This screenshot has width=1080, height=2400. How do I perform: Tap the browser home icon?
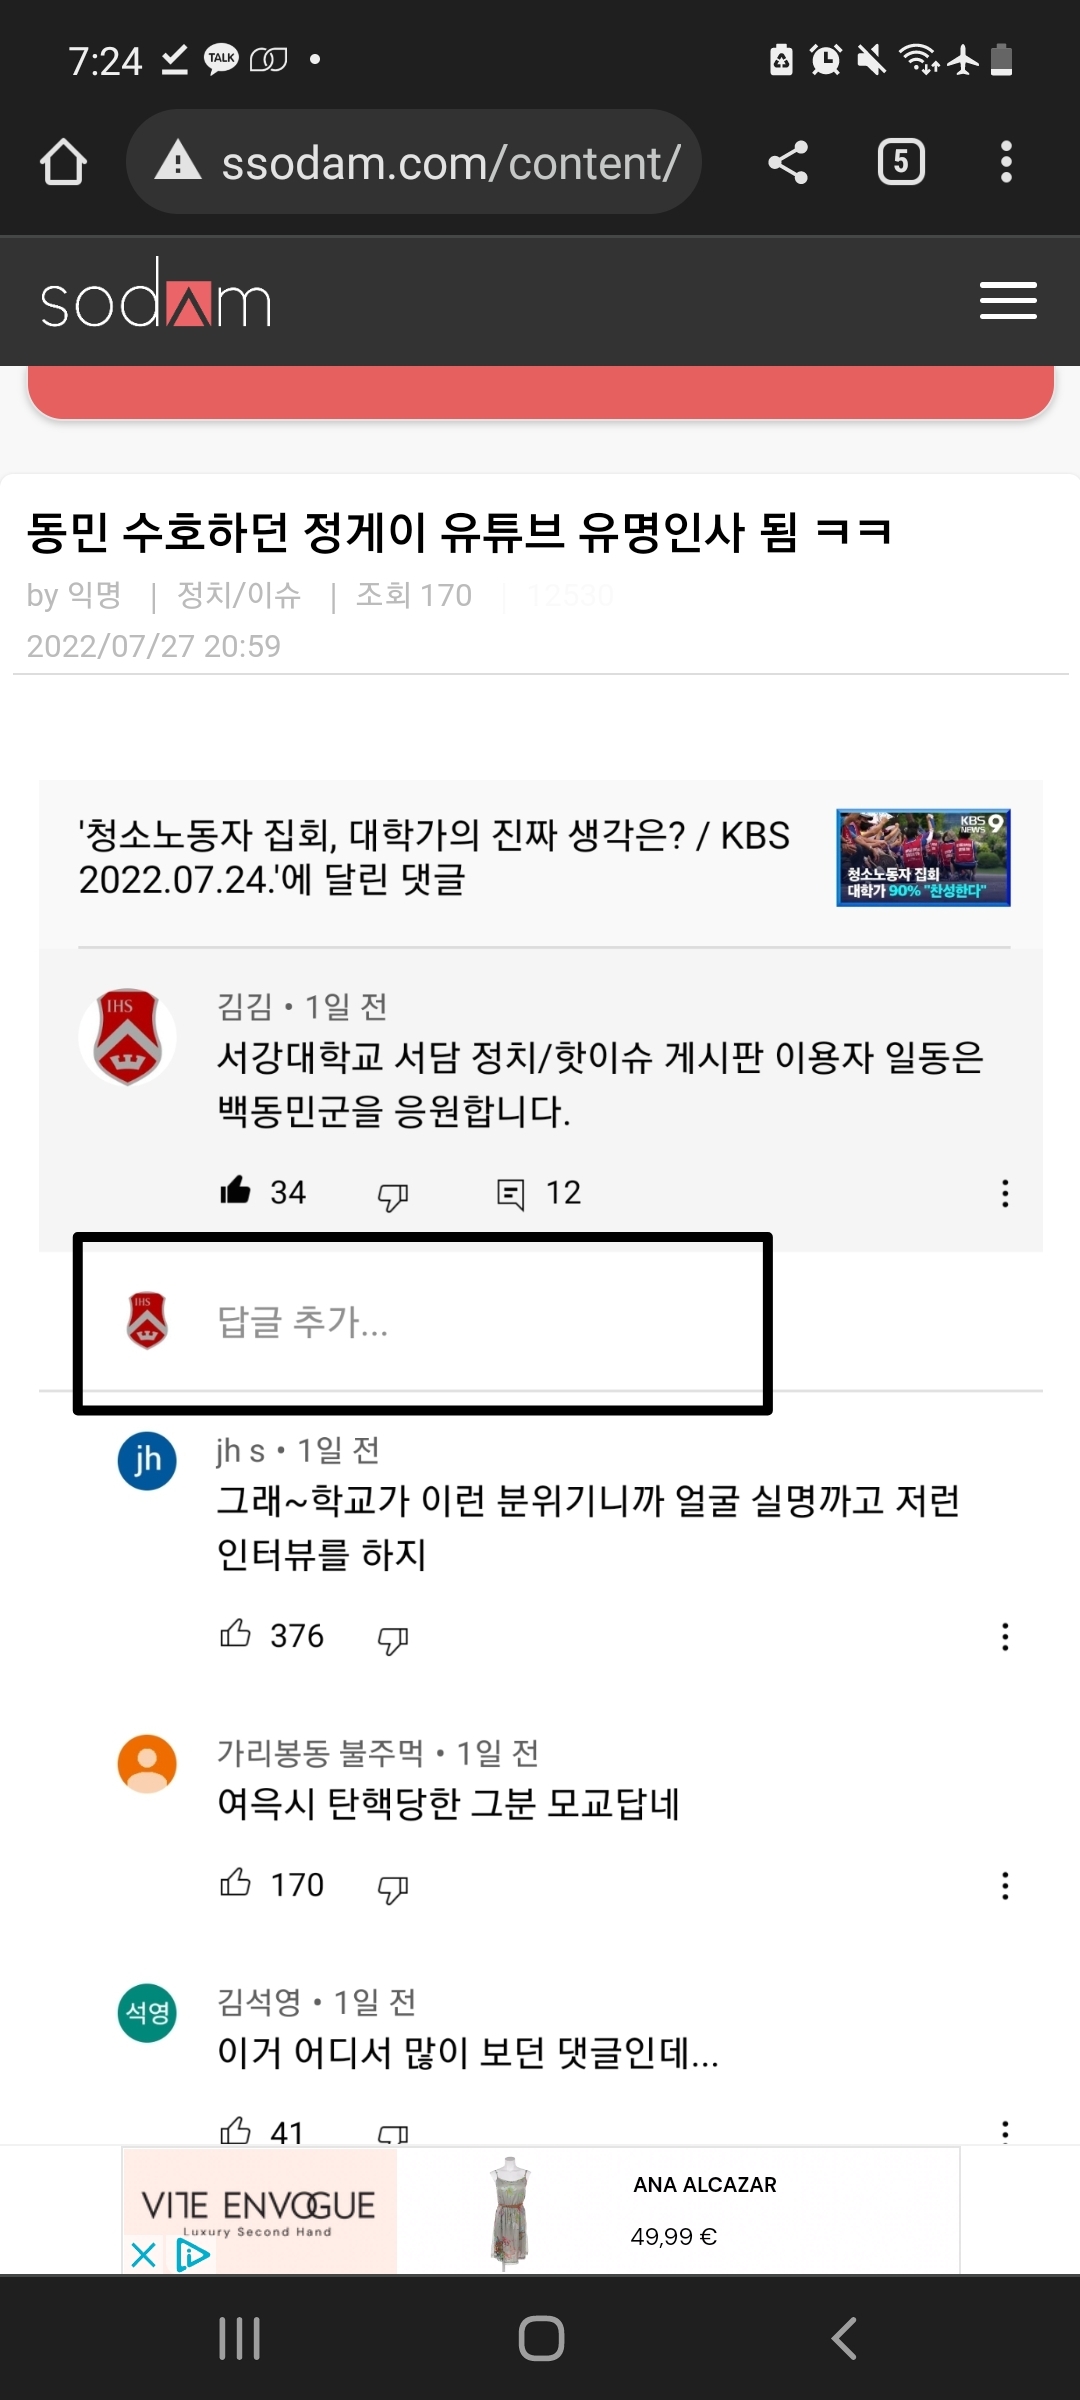[x=63, y=162]
